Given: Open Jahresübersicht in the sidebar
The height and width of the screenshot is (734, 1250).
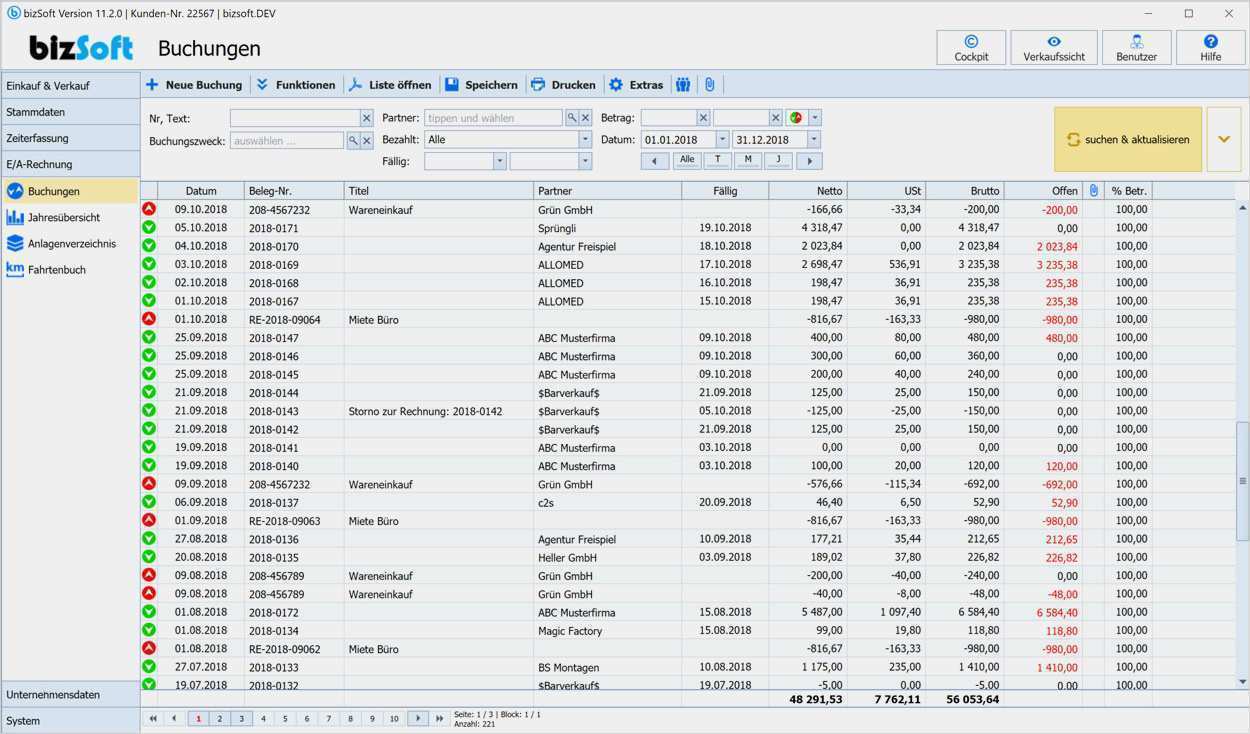Looking at the screenshot, I should point(64,217).
